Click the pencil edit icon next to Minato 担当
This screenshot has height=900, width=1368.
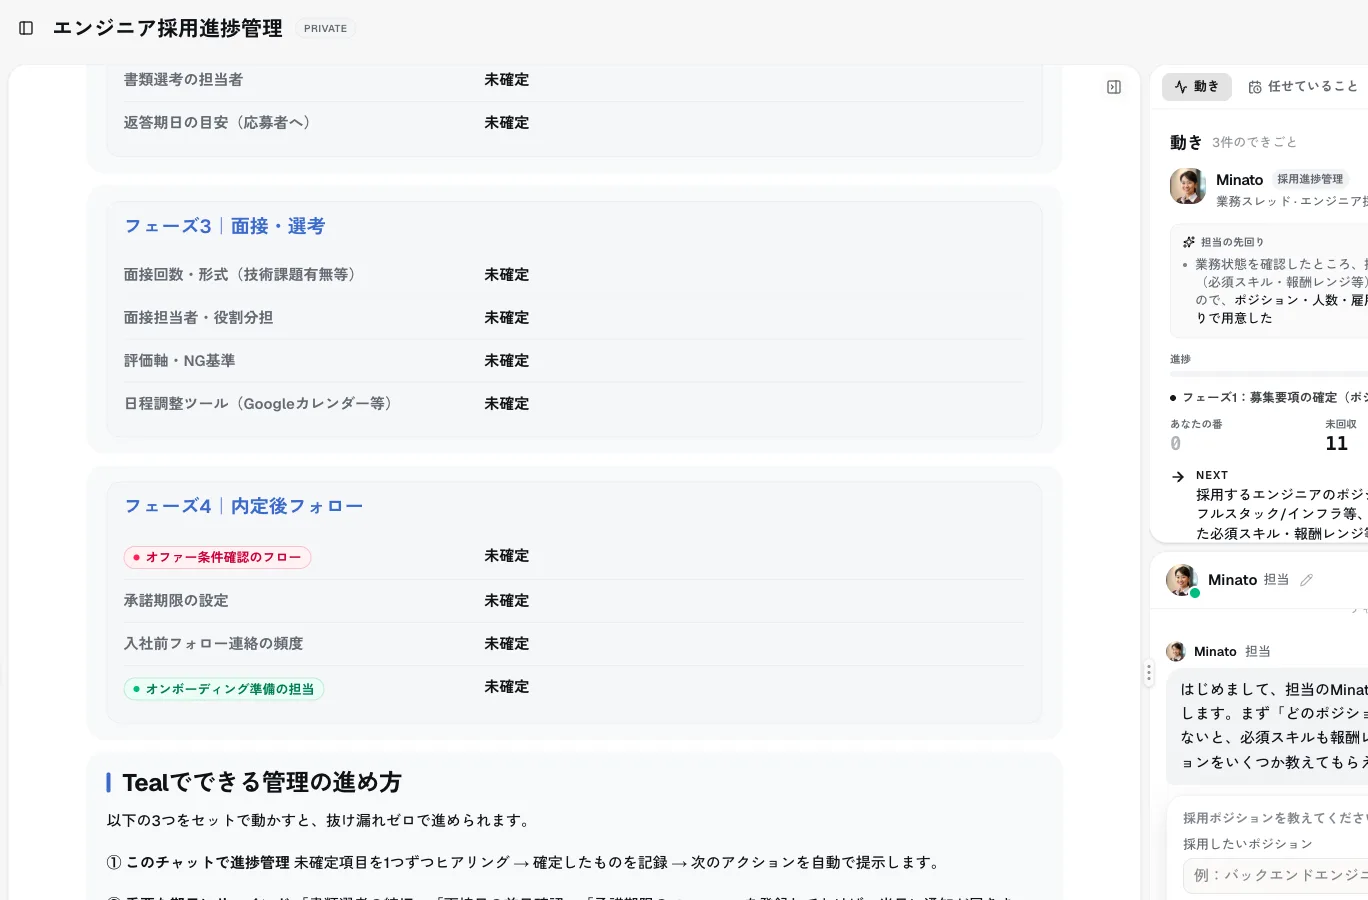click(x=1306, y=580)
